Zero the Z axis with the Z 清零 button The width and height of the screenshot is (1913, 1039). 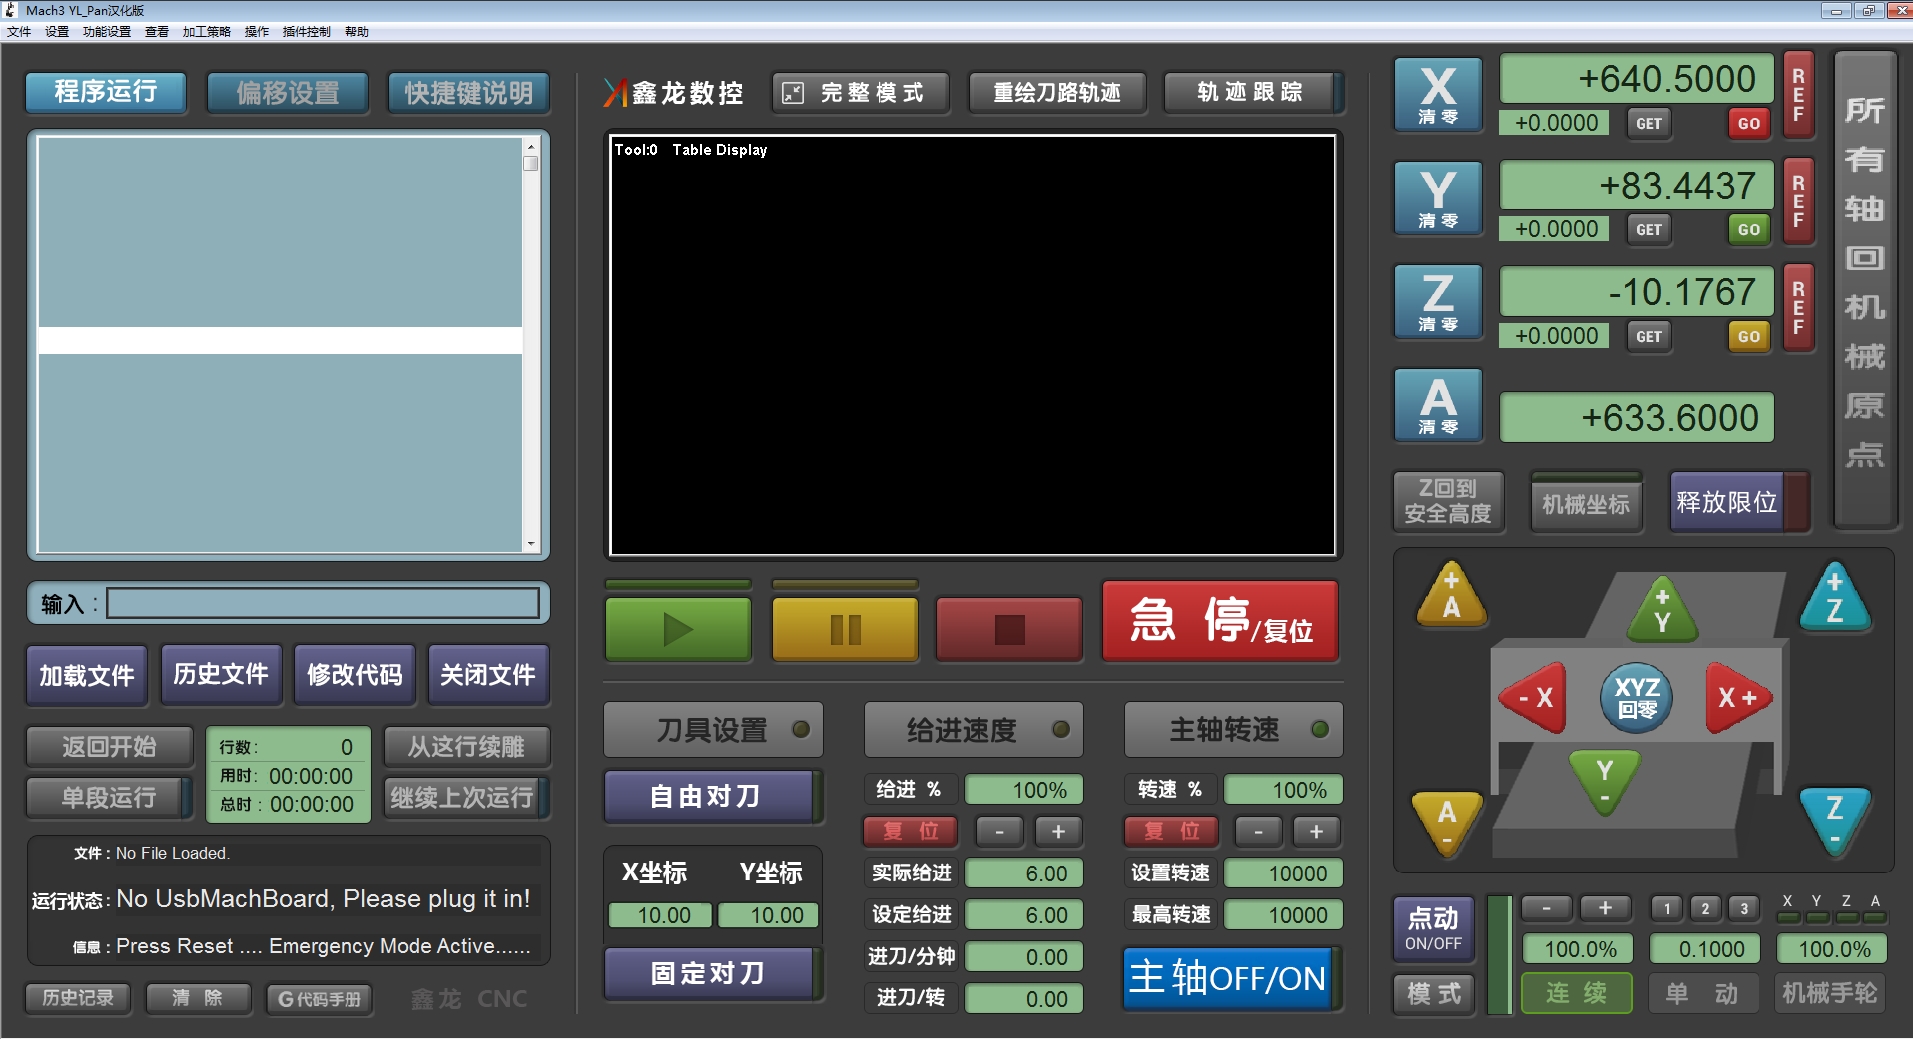pos(1438,302)
